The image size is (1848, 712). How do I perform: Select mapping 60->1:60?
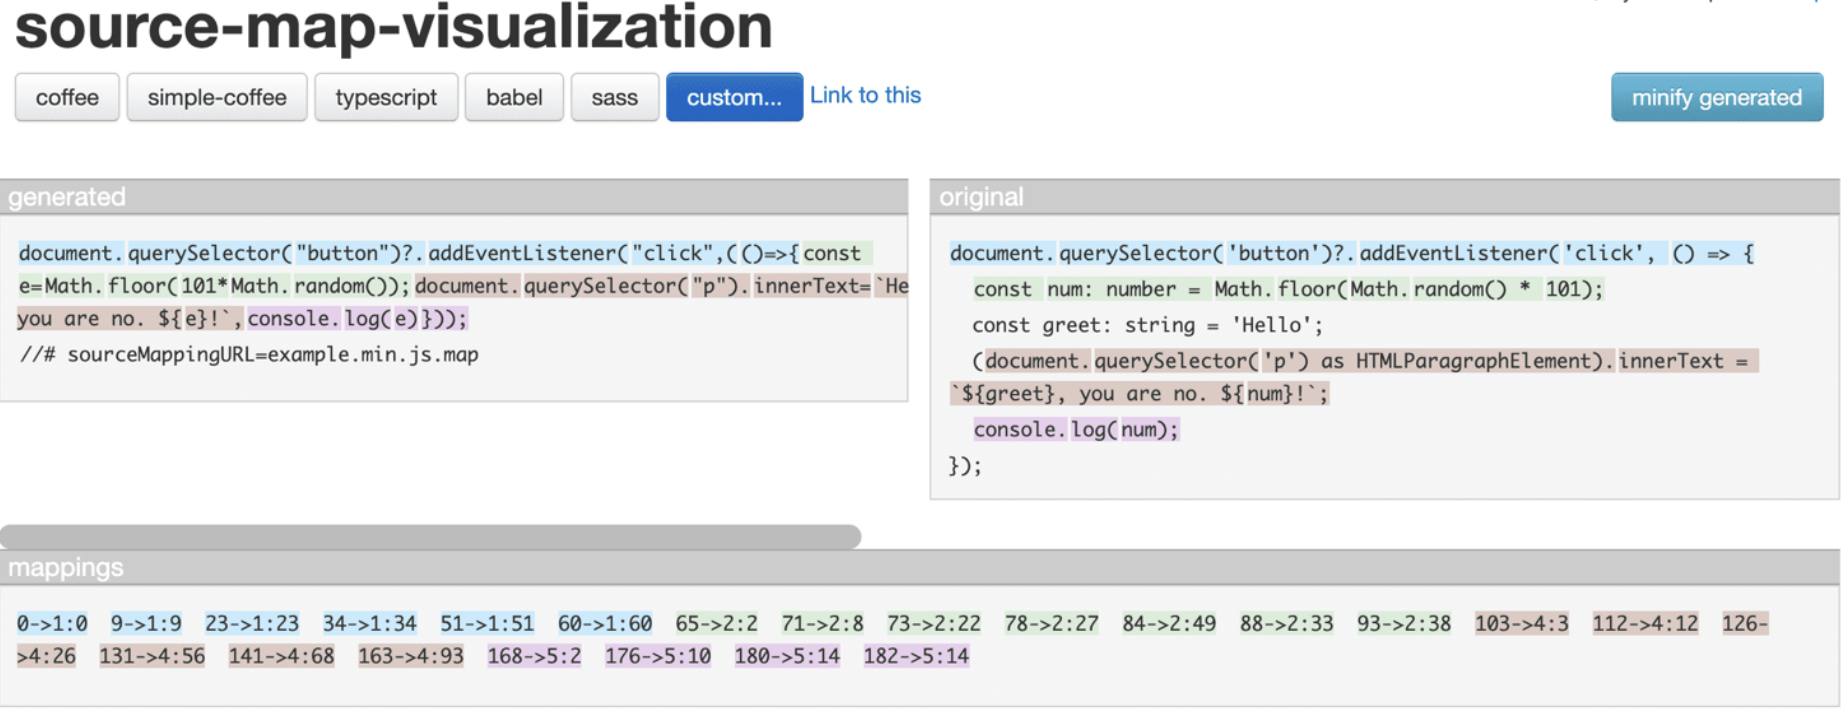click(x=605, y=623)
